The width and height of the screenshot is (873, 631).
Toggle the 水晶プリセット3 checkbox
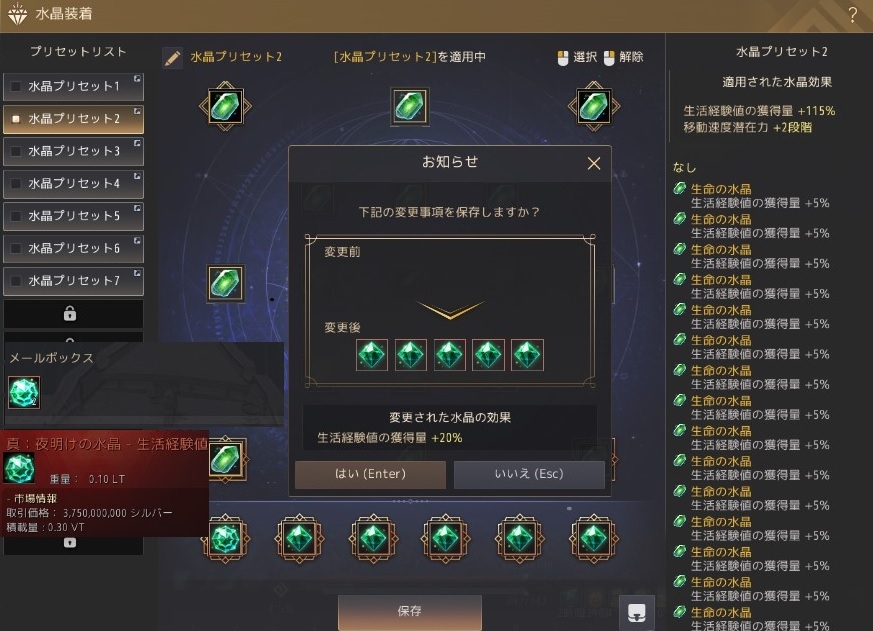click(x=16, y=151)
